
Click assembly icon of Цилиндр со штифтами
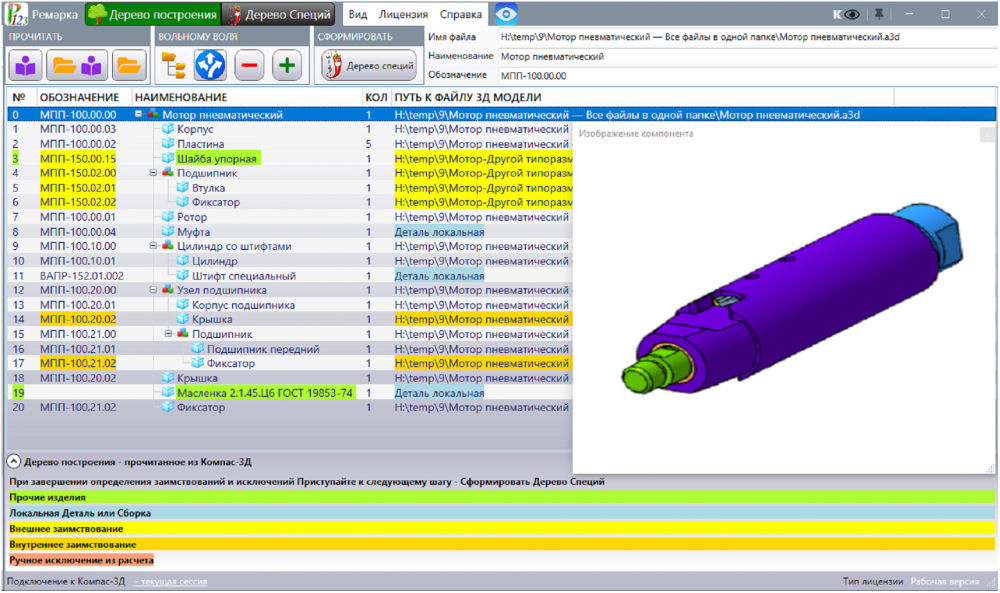point(168,246)
